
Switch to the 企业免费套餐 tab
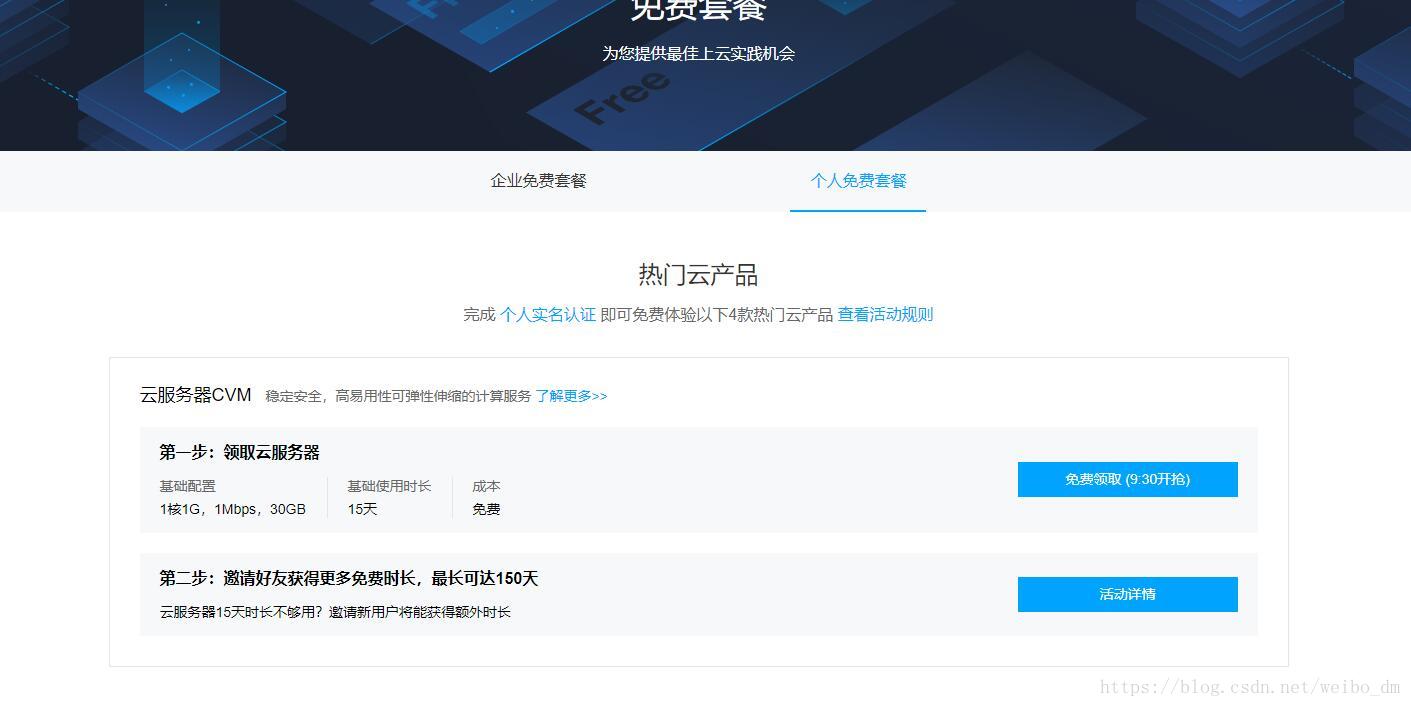[539, 181]
